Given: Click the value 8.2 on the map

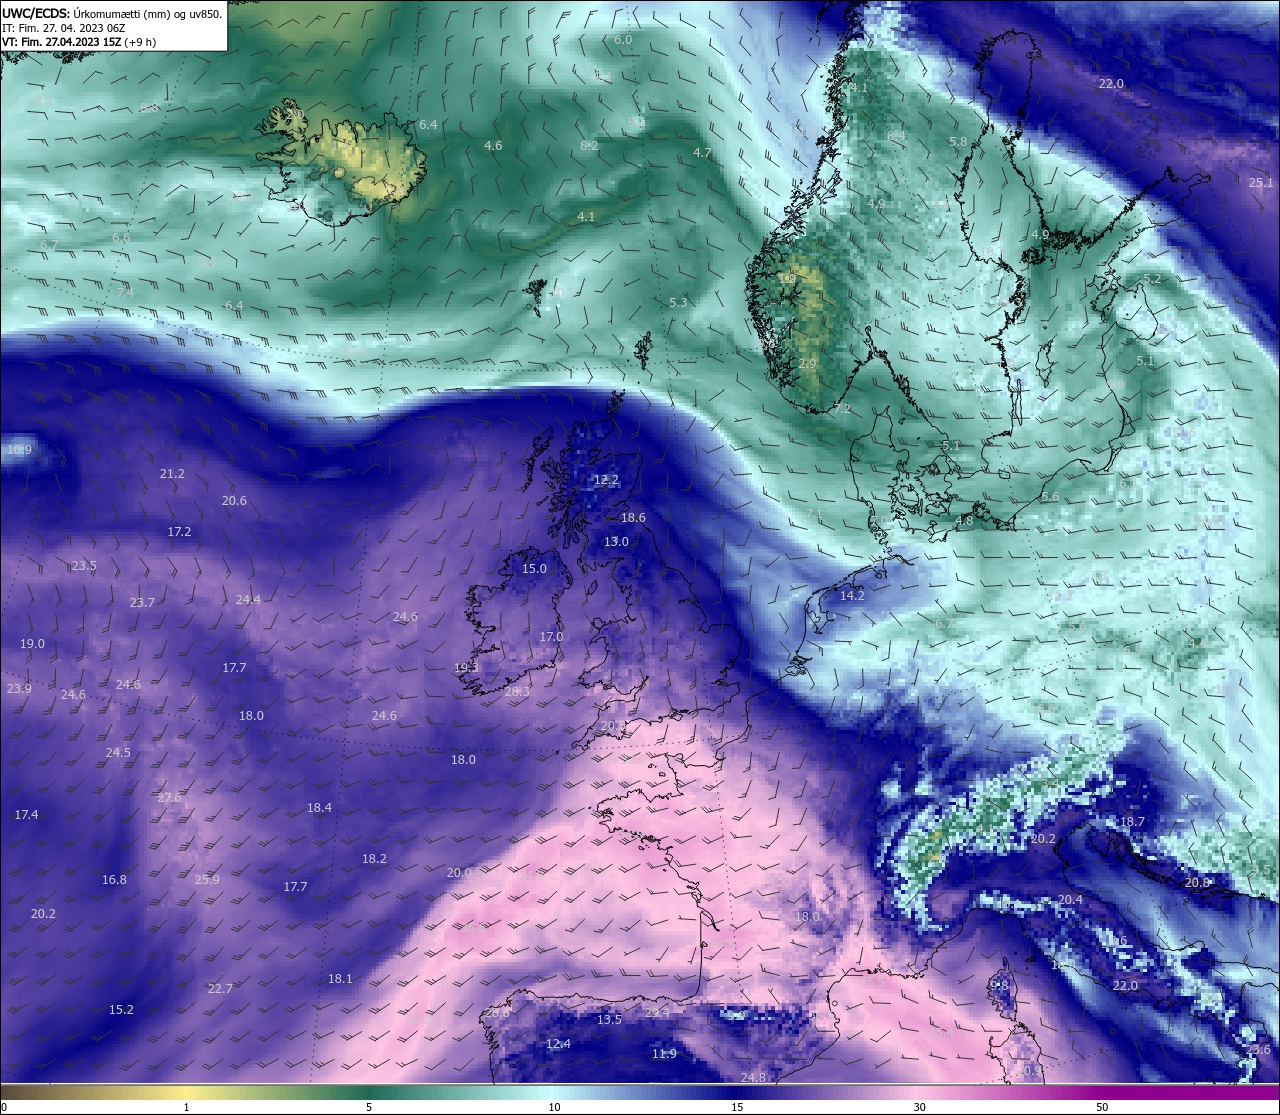Looking at the screenshot, I should pyautogui.click(x=590, y=146).
